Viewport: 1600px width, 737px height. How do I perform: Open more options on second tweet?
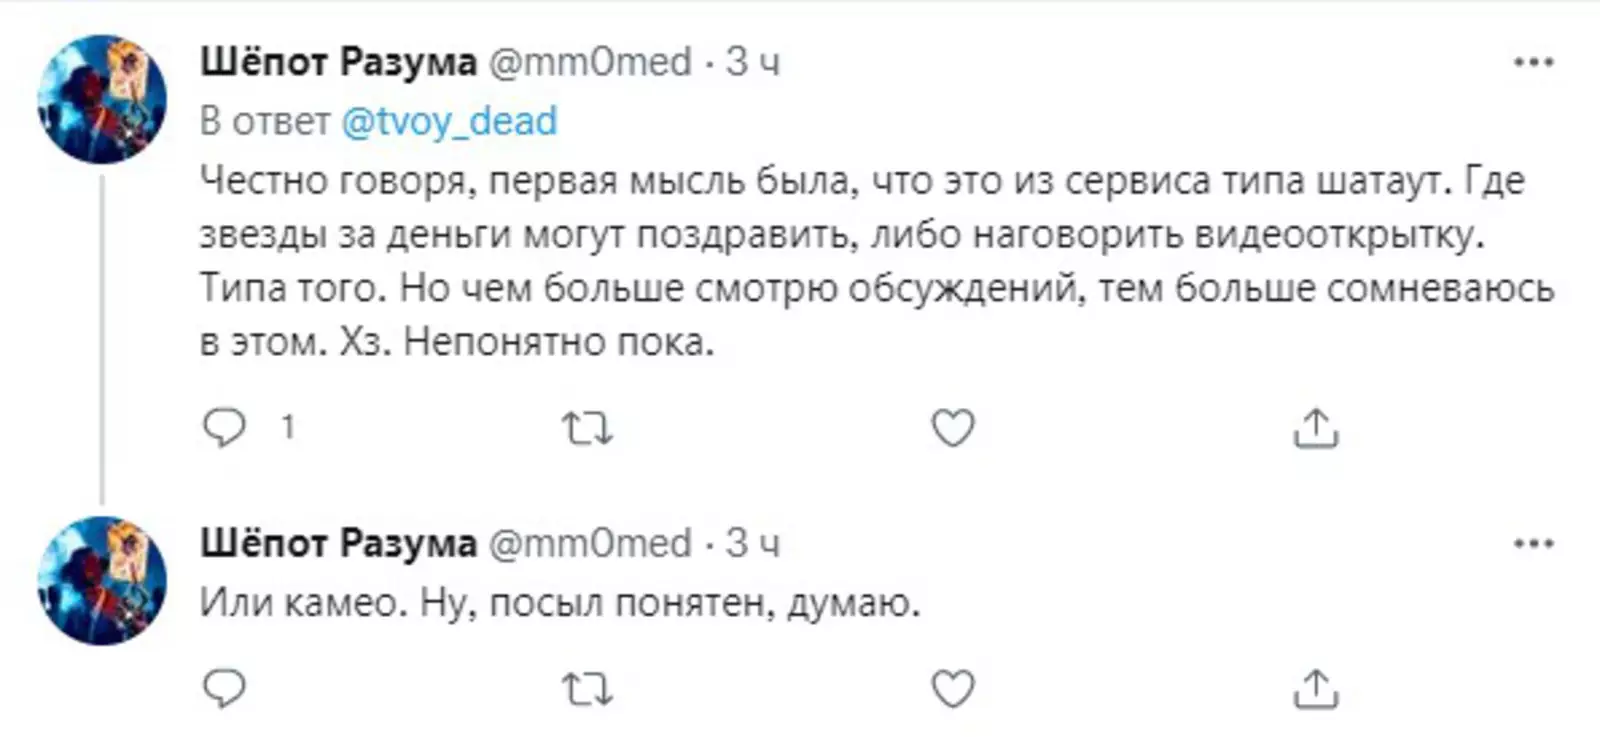(1533, 544)
